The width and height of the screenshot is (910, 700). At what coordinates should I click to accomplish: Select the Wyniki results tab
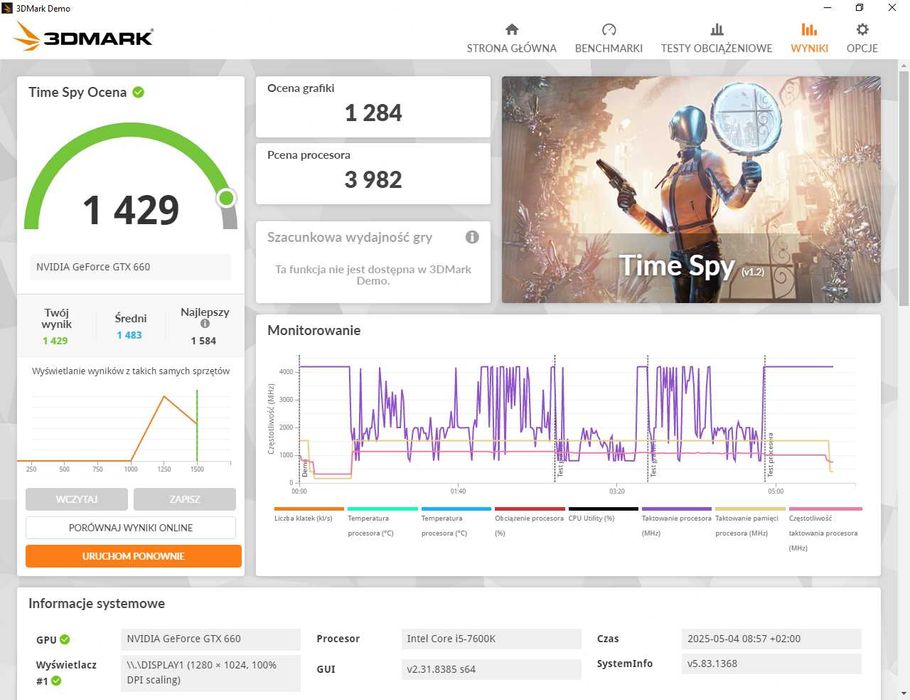(x=809, y=38)
